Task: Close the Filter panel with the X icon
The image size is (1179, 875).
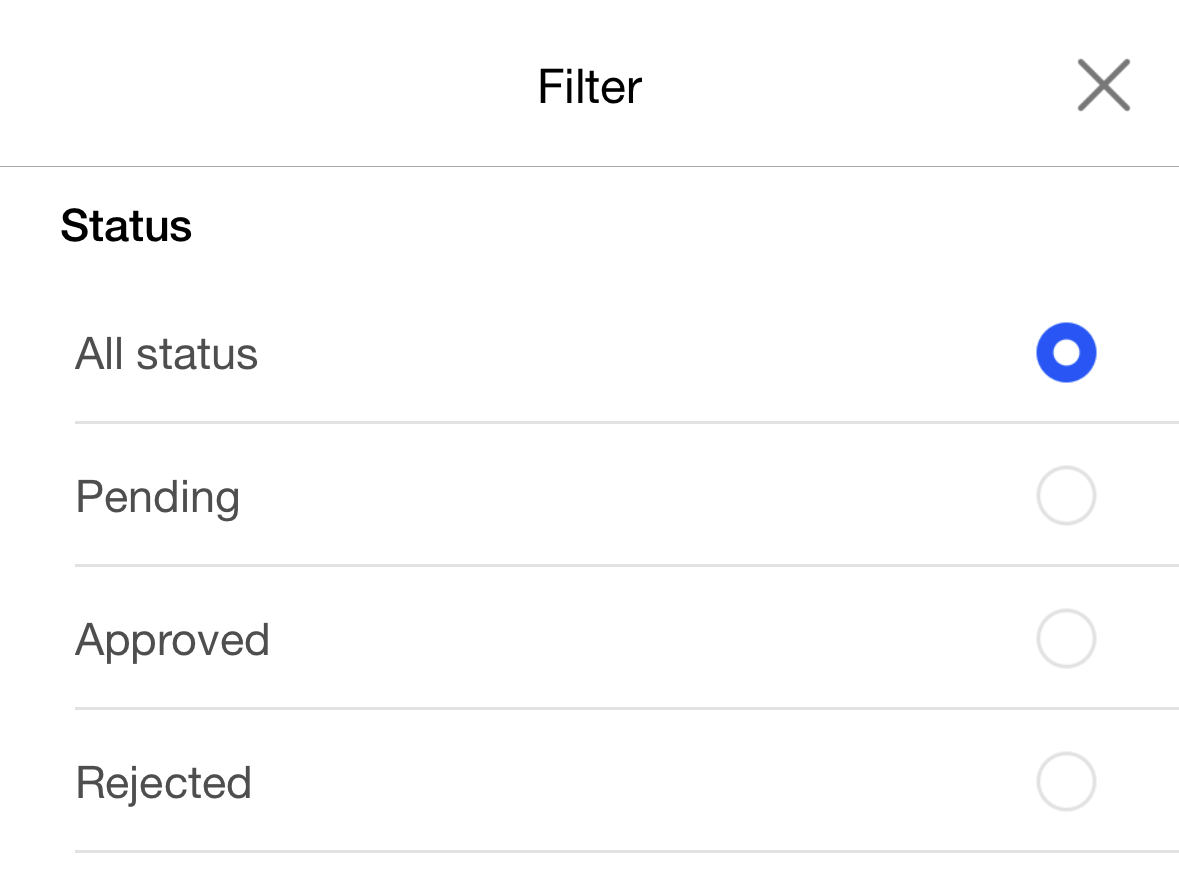Action: tap(1103, 86)
